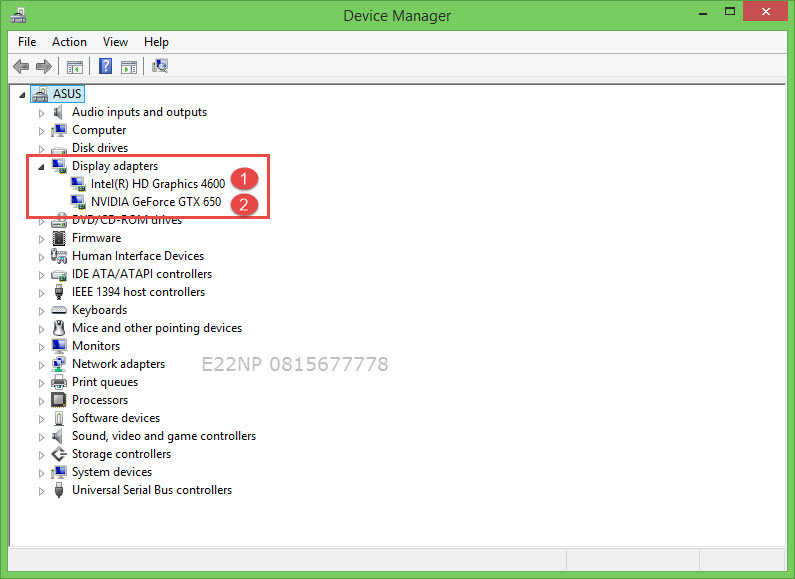This screenshot has width=795, height=579.
Task: Maximize the Device Manager window
Action: coord(730,12)
